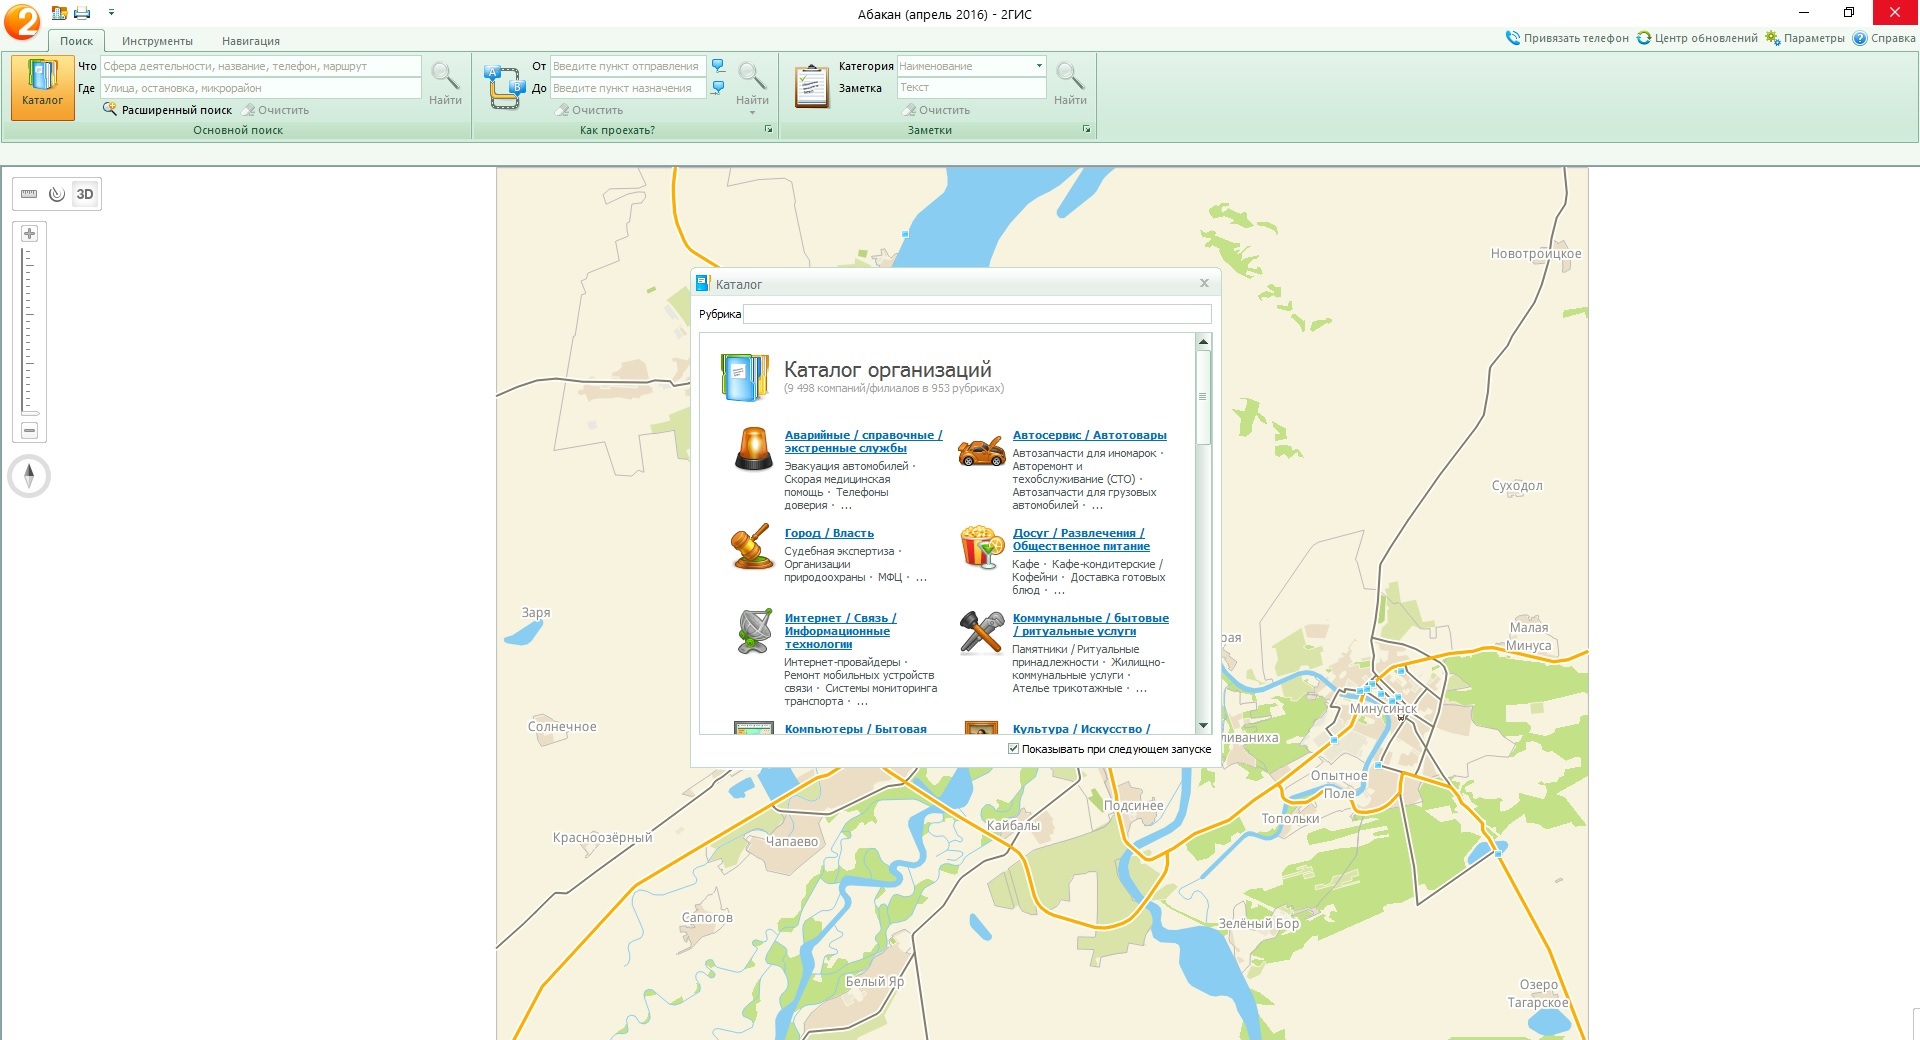Click the popcorn Досуг icon
This screenshot has height=1040, width=1920.
[x=981, y=546]
